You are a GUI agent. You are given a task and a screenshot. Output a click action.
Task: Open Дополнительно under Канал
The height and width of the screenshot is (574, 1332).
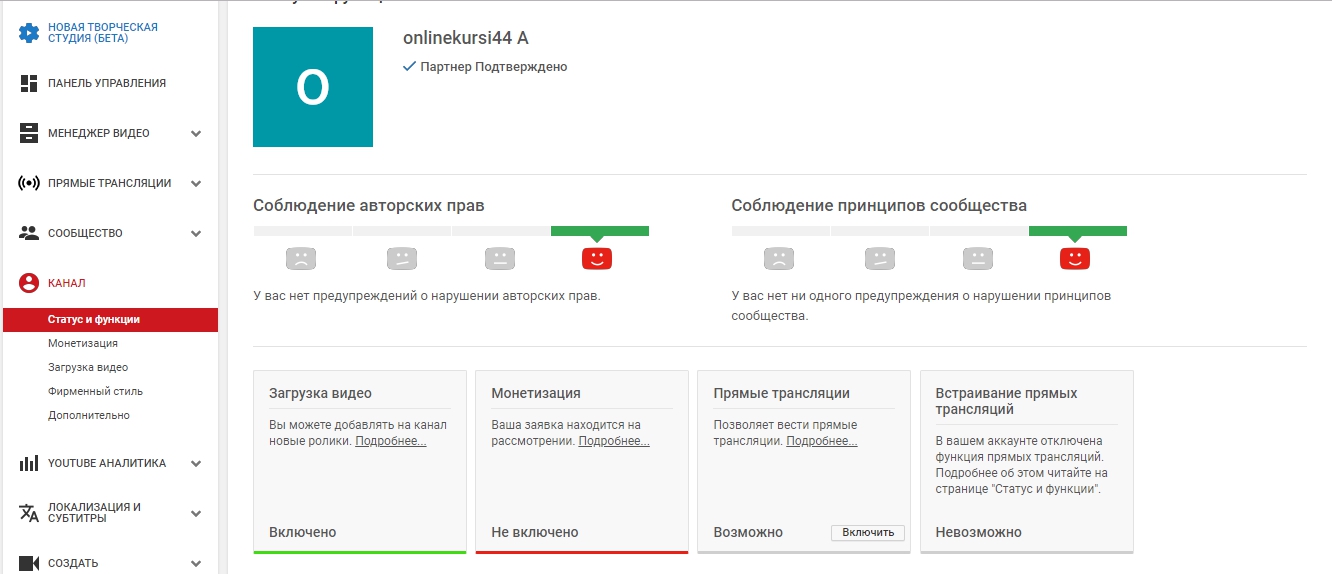89,415
